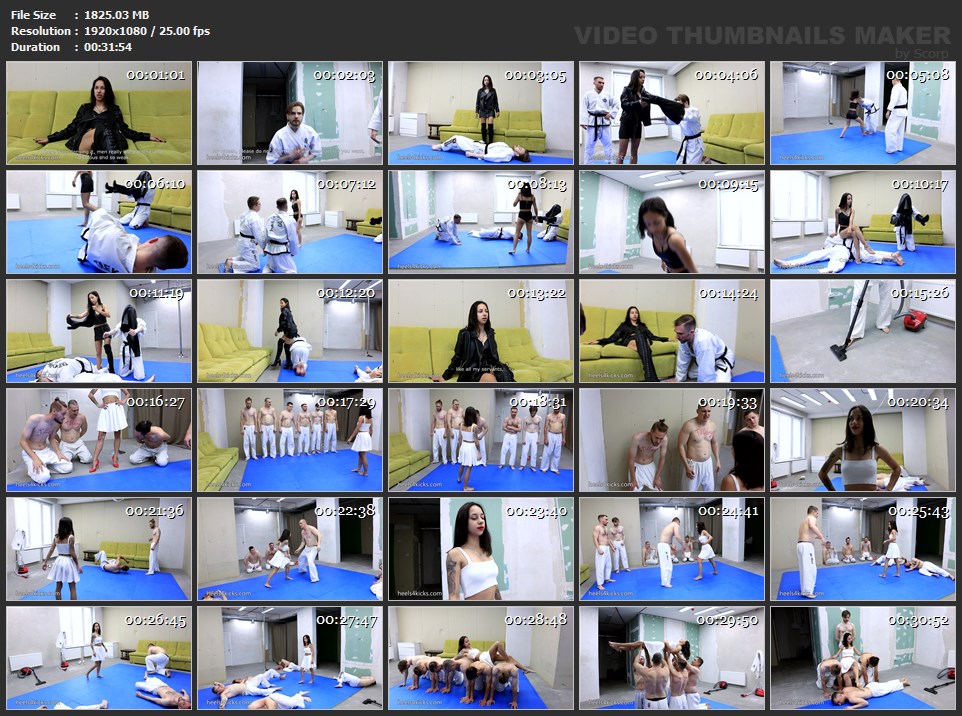Open the last thumbnail at 00:30:52
The width and height of the screenshot is (962, 716).
pyautogui.click(x=862, y=658)
